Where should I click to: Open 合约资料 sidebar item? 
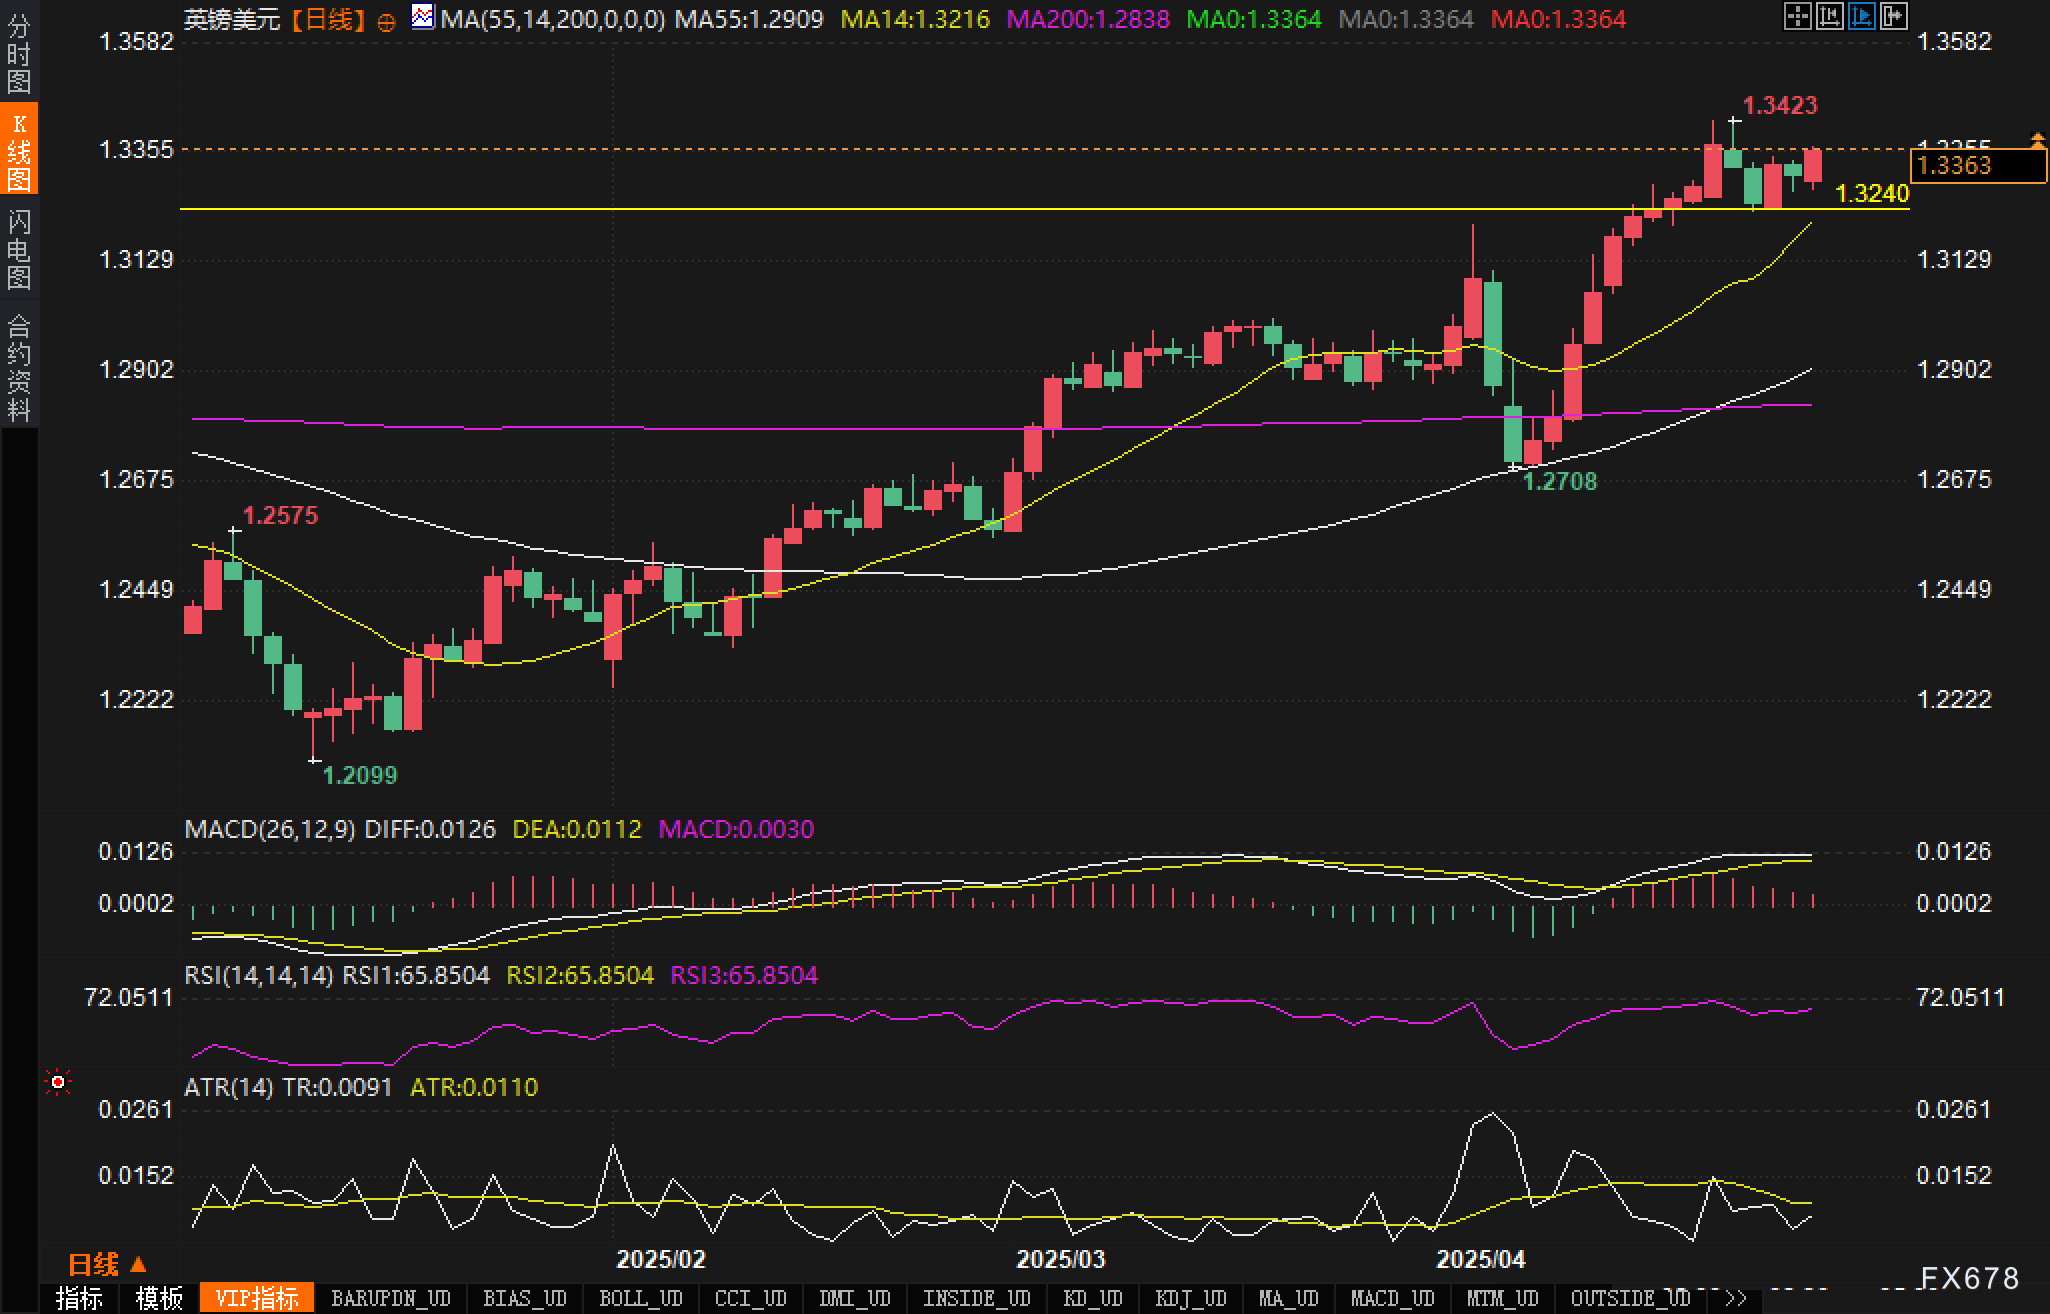[18, 366]
